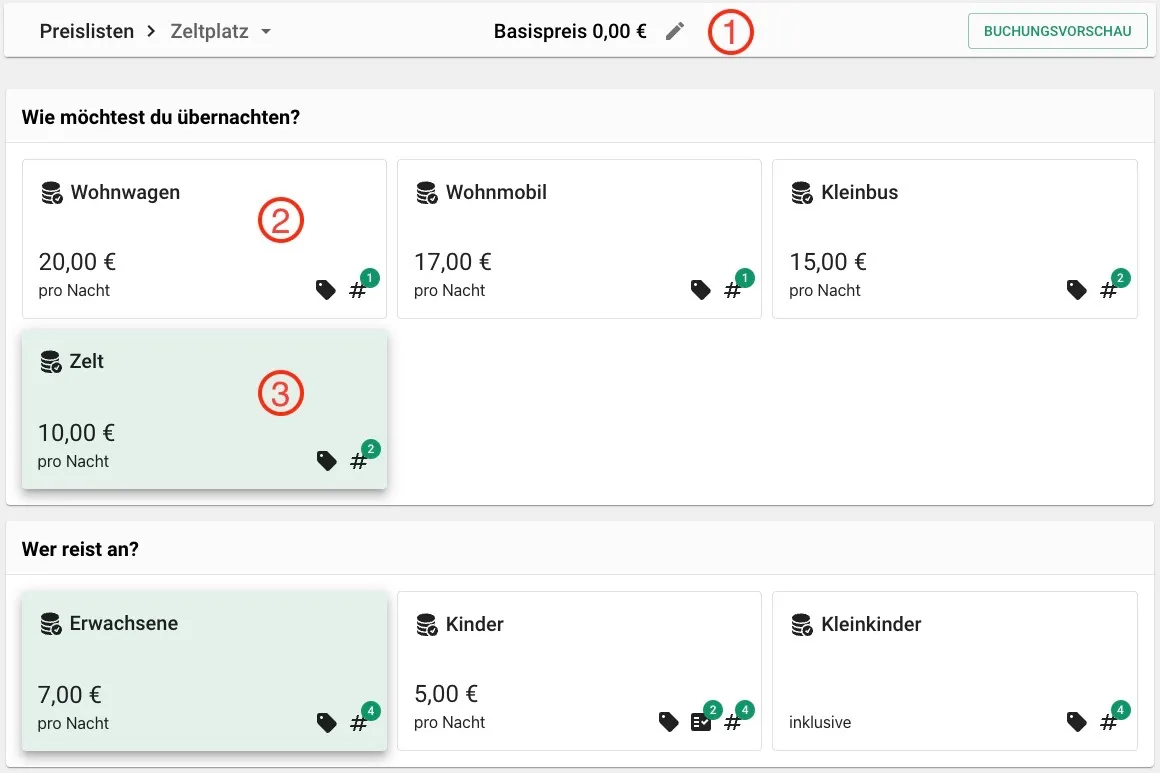
Task: Click the Kleinbus card title
Action: (860, 192)
